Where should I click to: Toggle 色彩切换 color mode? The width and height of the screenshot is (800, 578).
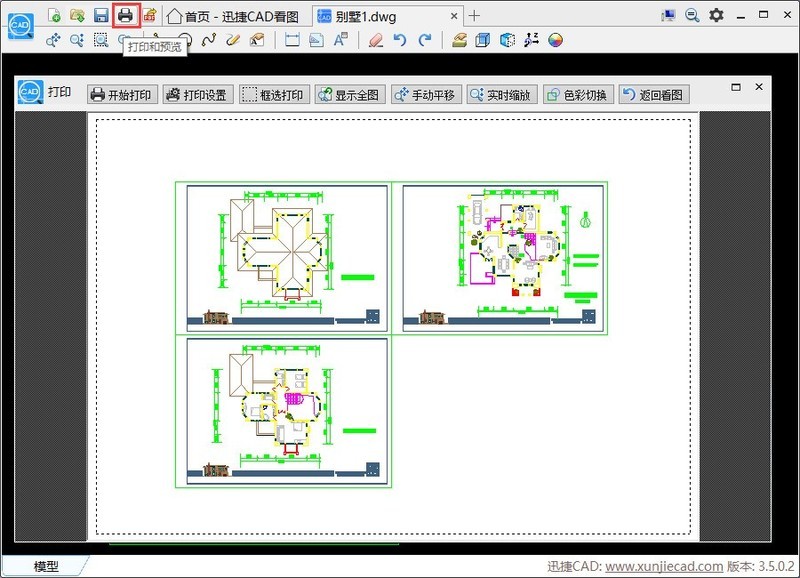576,95
